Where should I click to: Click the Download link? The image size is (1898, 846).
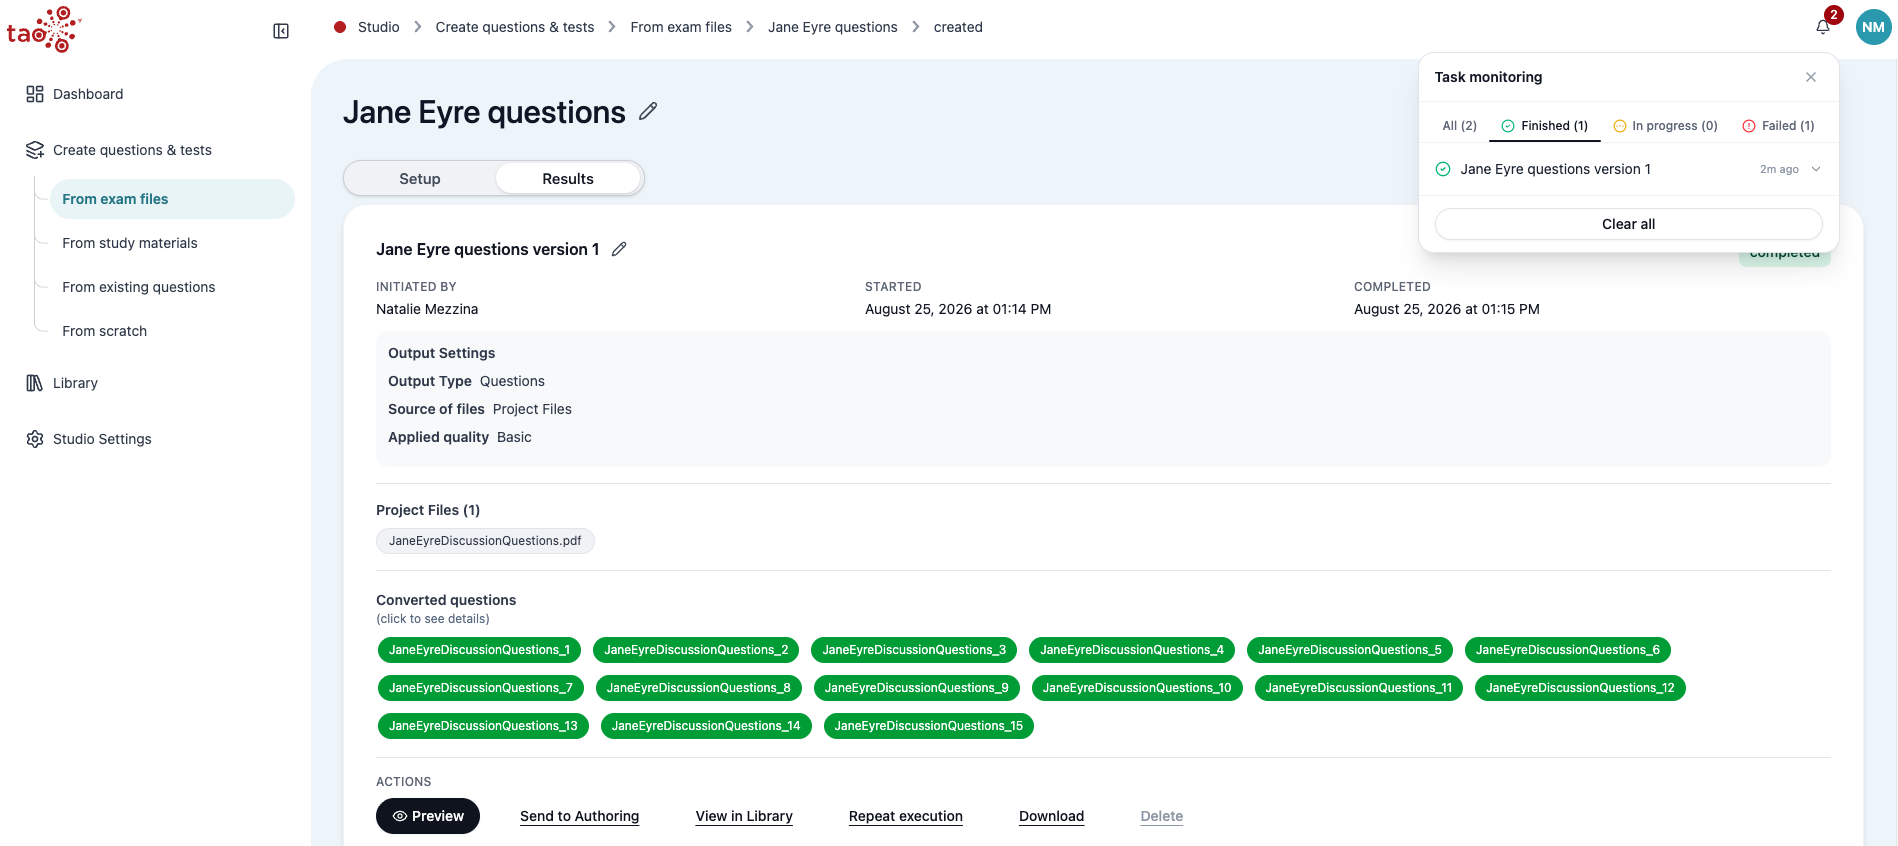(x=1052, y=816)
